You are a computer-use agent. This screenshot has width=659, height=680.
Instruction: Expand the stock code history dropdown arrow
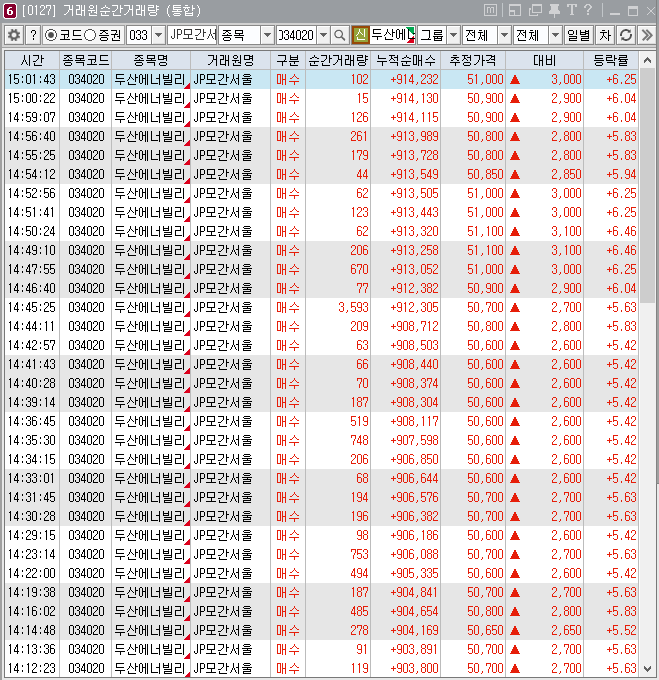point(323,35)
